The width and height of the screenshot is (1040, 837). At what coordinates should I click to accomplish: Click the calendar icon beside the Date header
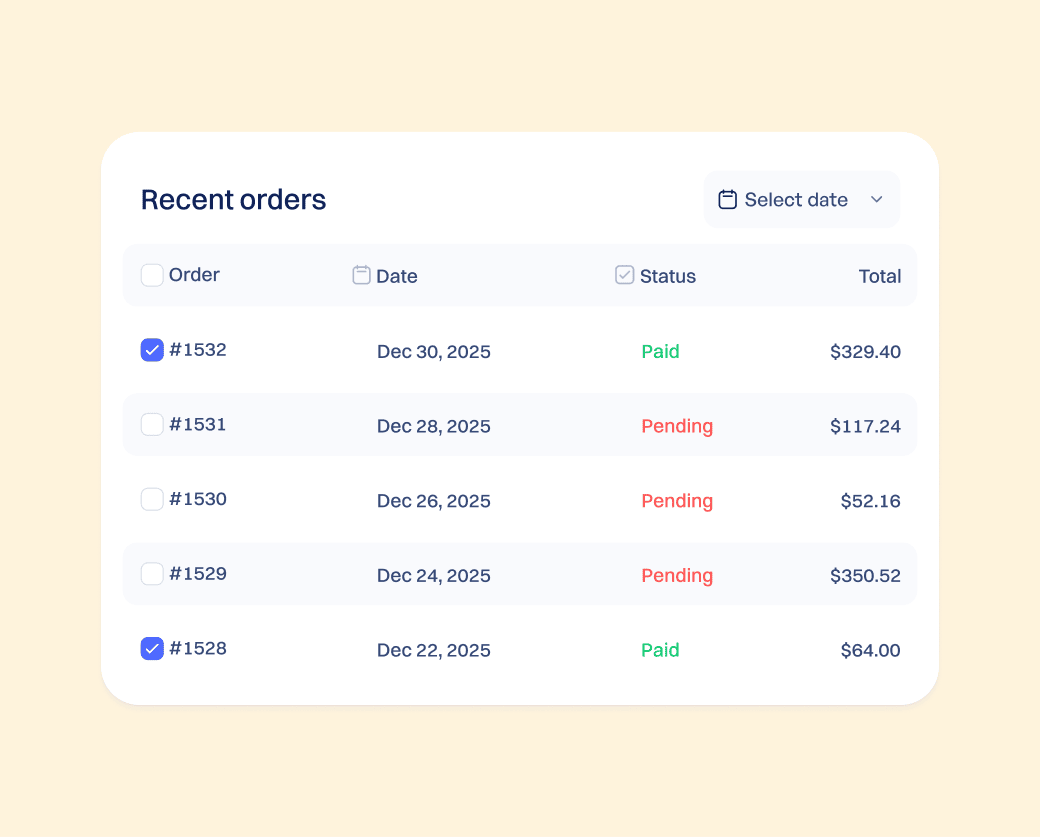pos(361,274)
